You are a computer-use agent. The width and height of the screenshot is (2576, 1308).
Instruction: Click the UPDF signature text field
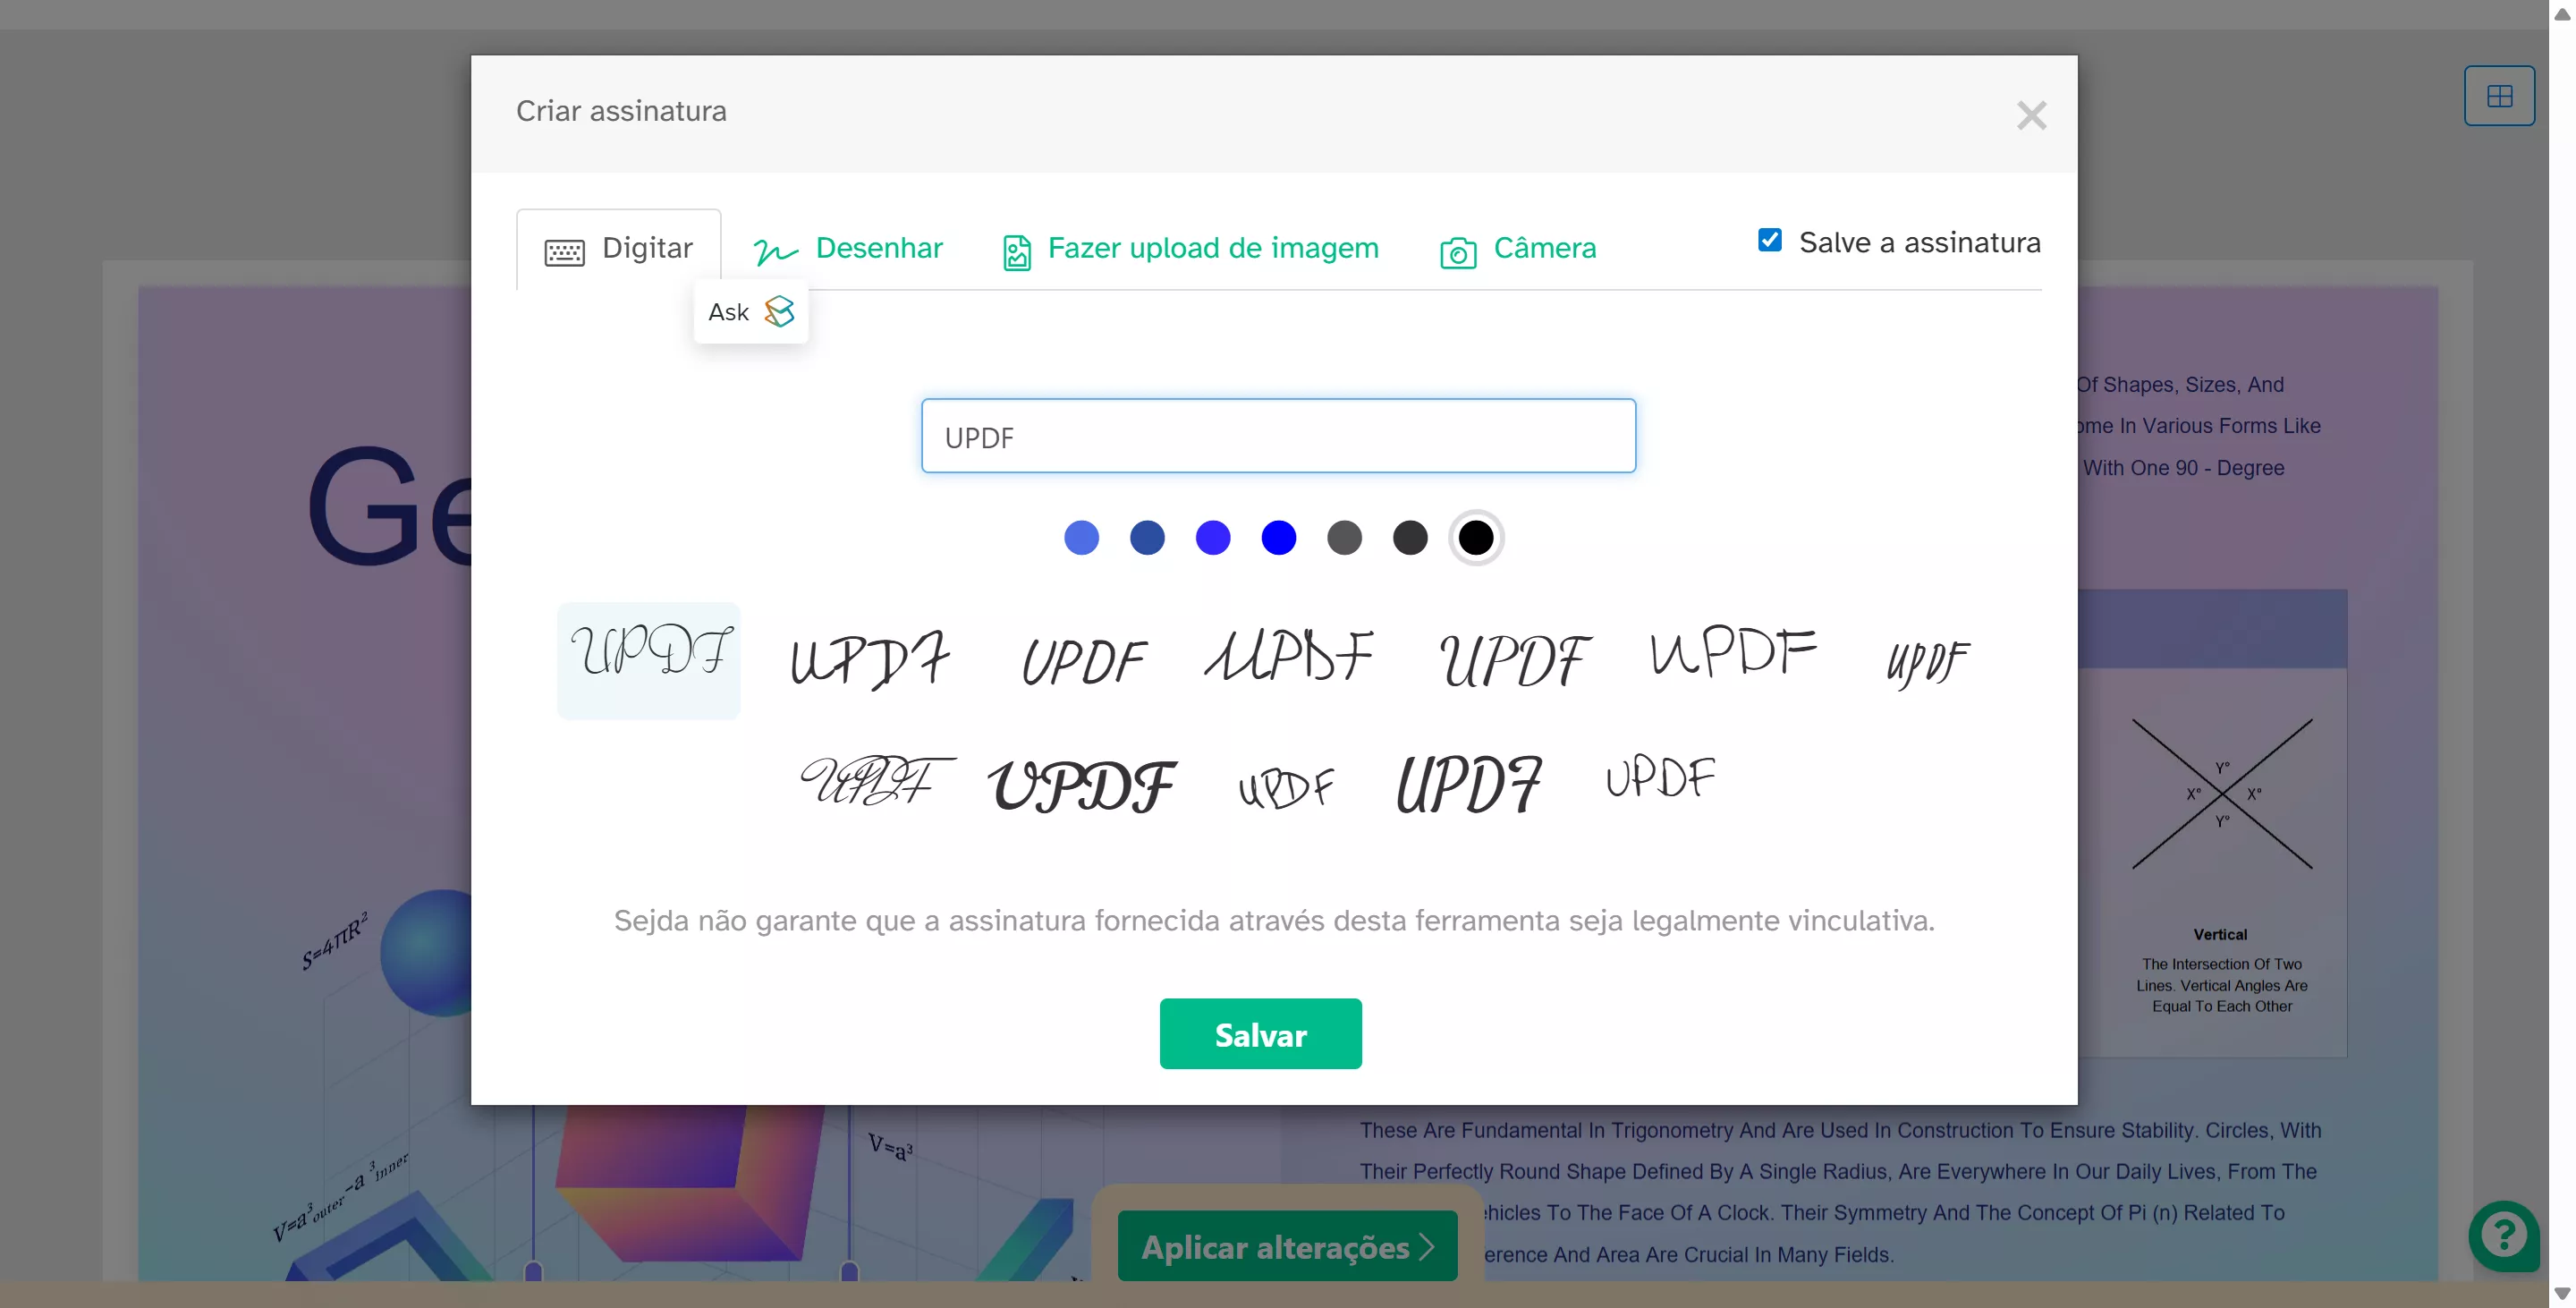(1277, 436)
